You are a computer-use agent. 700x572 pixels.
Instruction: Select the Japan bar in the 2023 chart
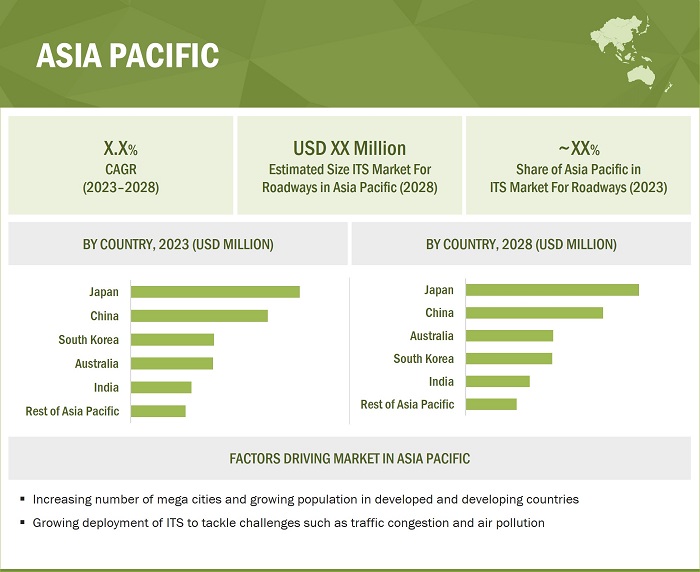tap(215, 292)
